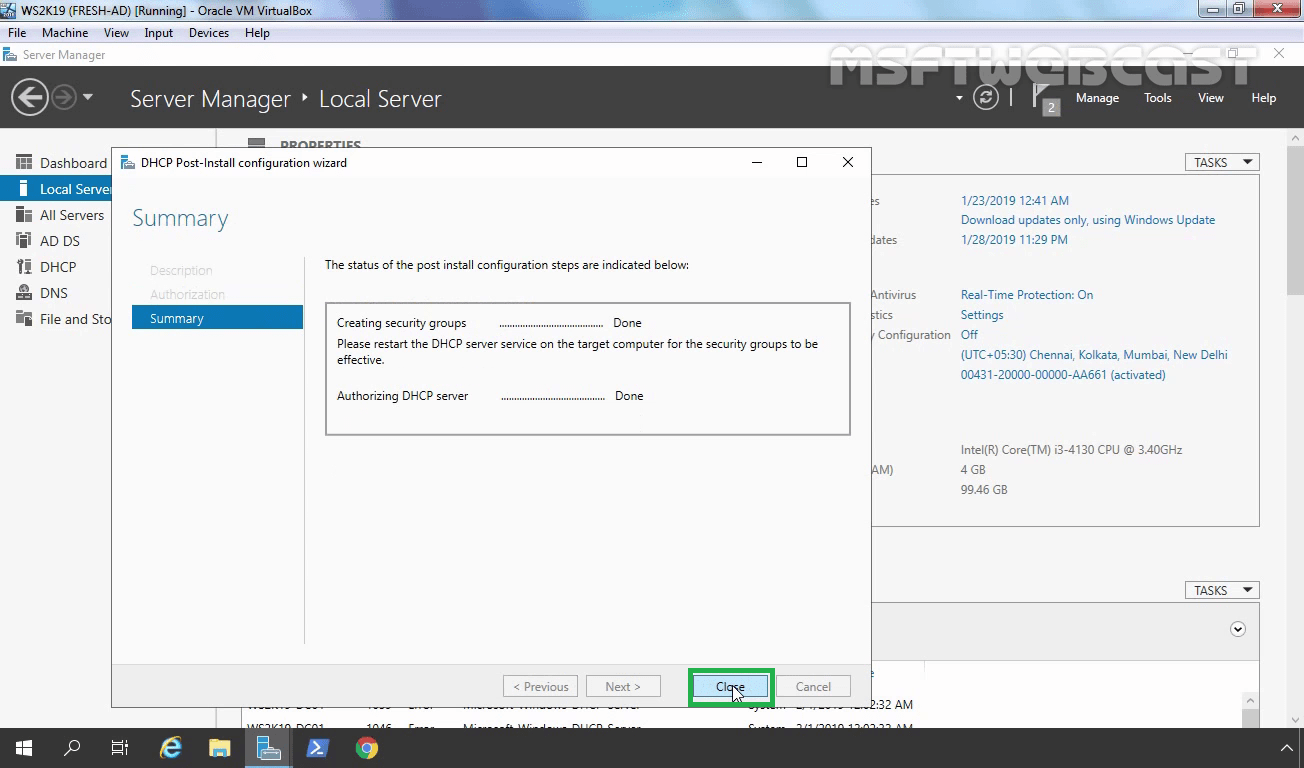
Task: Open the lower TASKS dropdown
Action: point(1220,589)
